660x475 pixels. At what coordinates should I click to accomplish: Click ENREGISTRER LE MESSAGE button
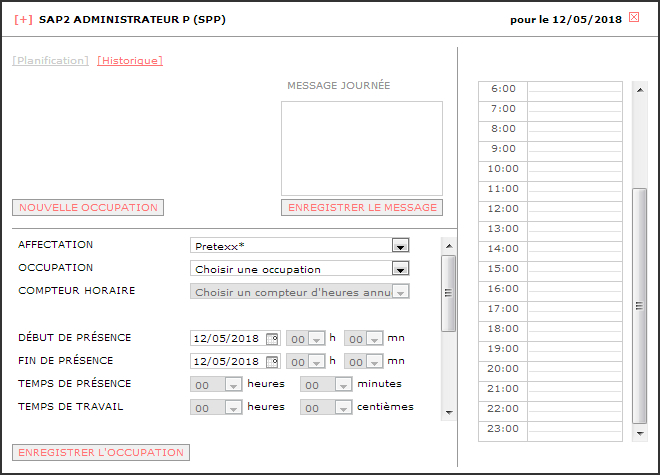[362, 208]
